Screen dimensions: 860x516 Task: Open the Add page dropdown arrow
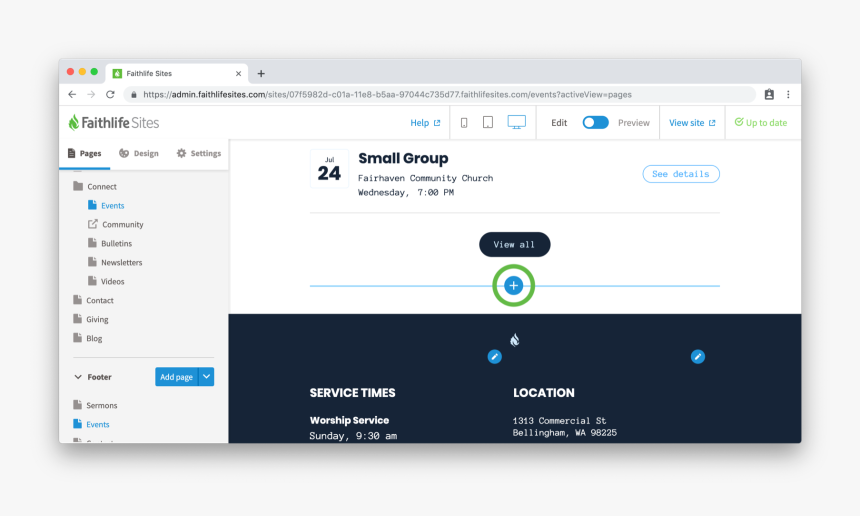pos(206,377)
